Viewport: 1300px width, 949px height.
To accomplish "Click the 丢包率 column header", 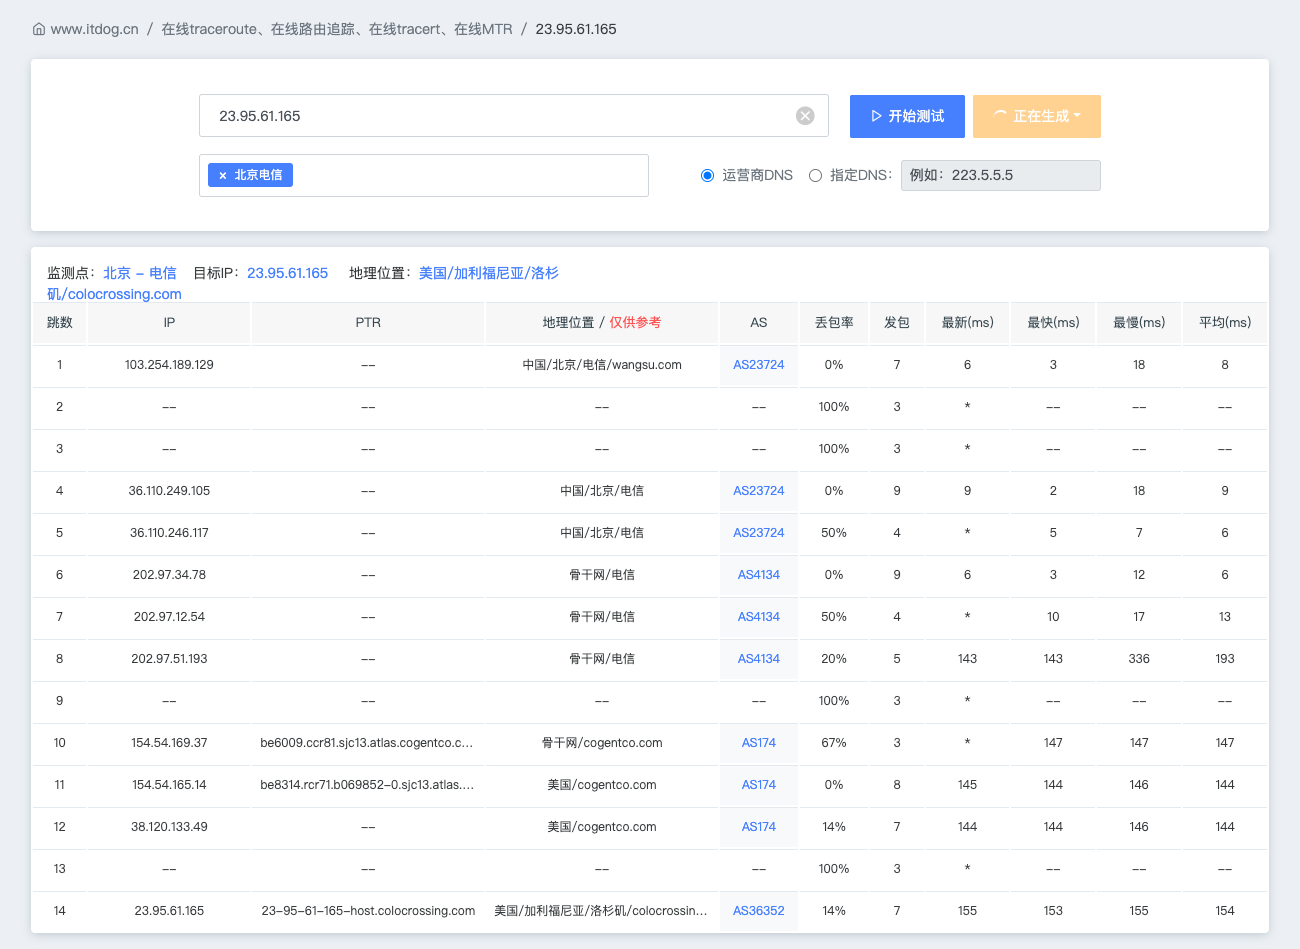I will (834, 323).
